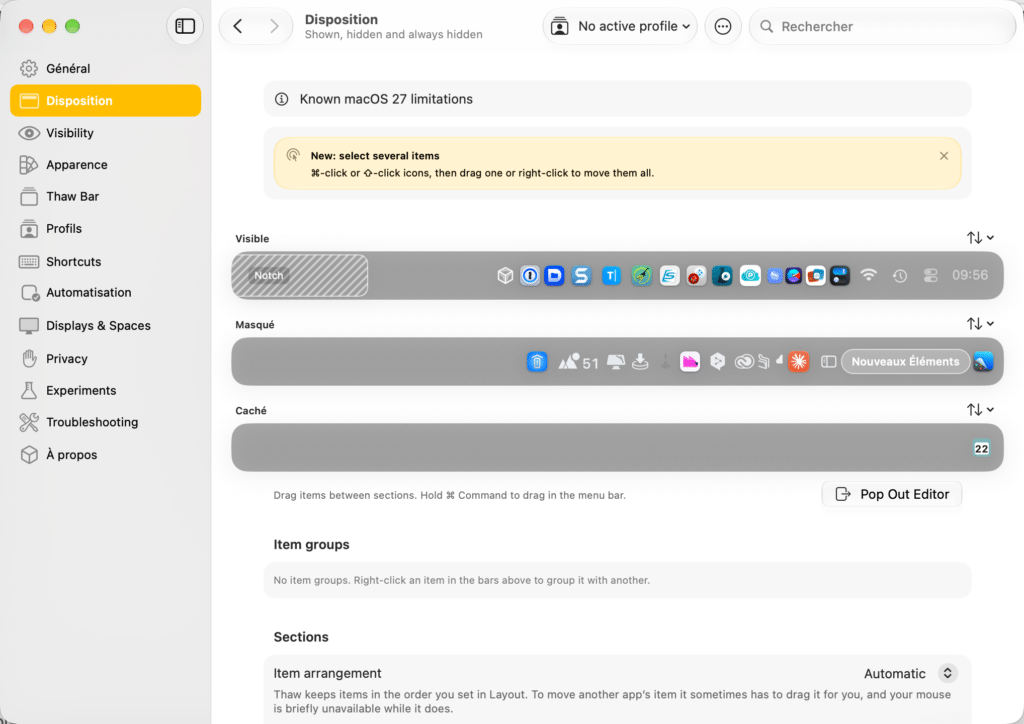This screenshot has width=1024, height=724.
Task: Click the cracked display icon in Masqué bar
Action: [616, 362]
